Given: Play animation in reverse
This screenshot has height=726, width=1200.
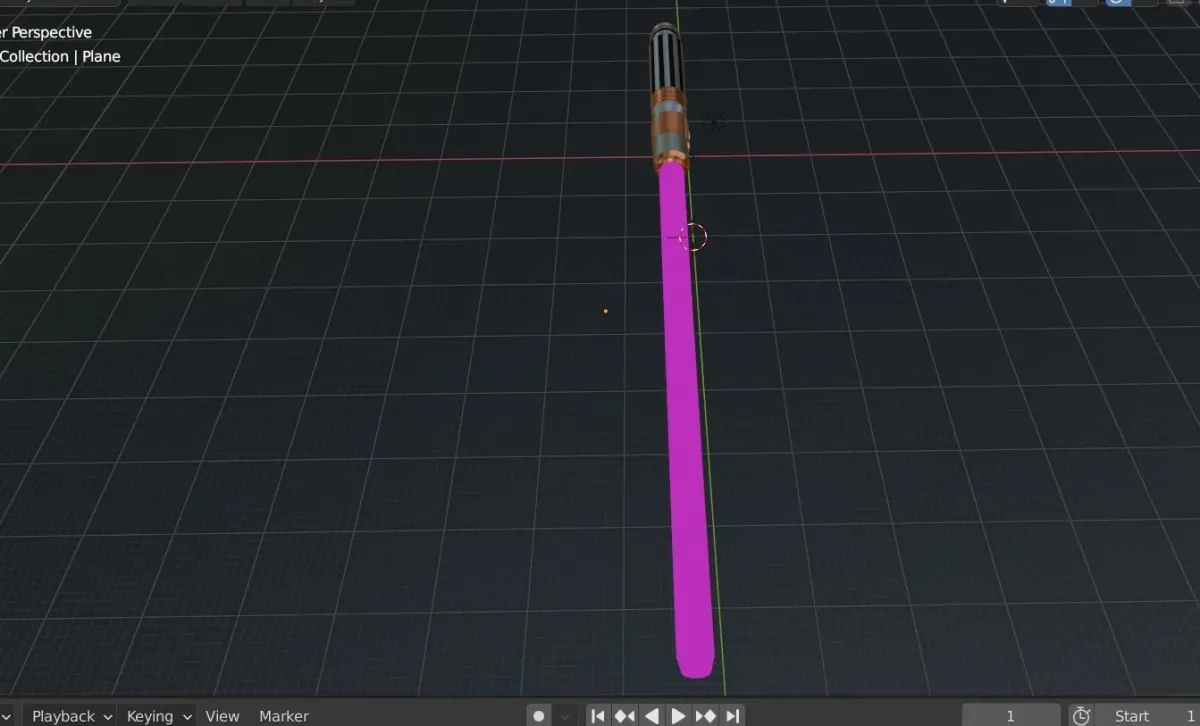Looking at the screenshot, I should [x=651, y=715].
